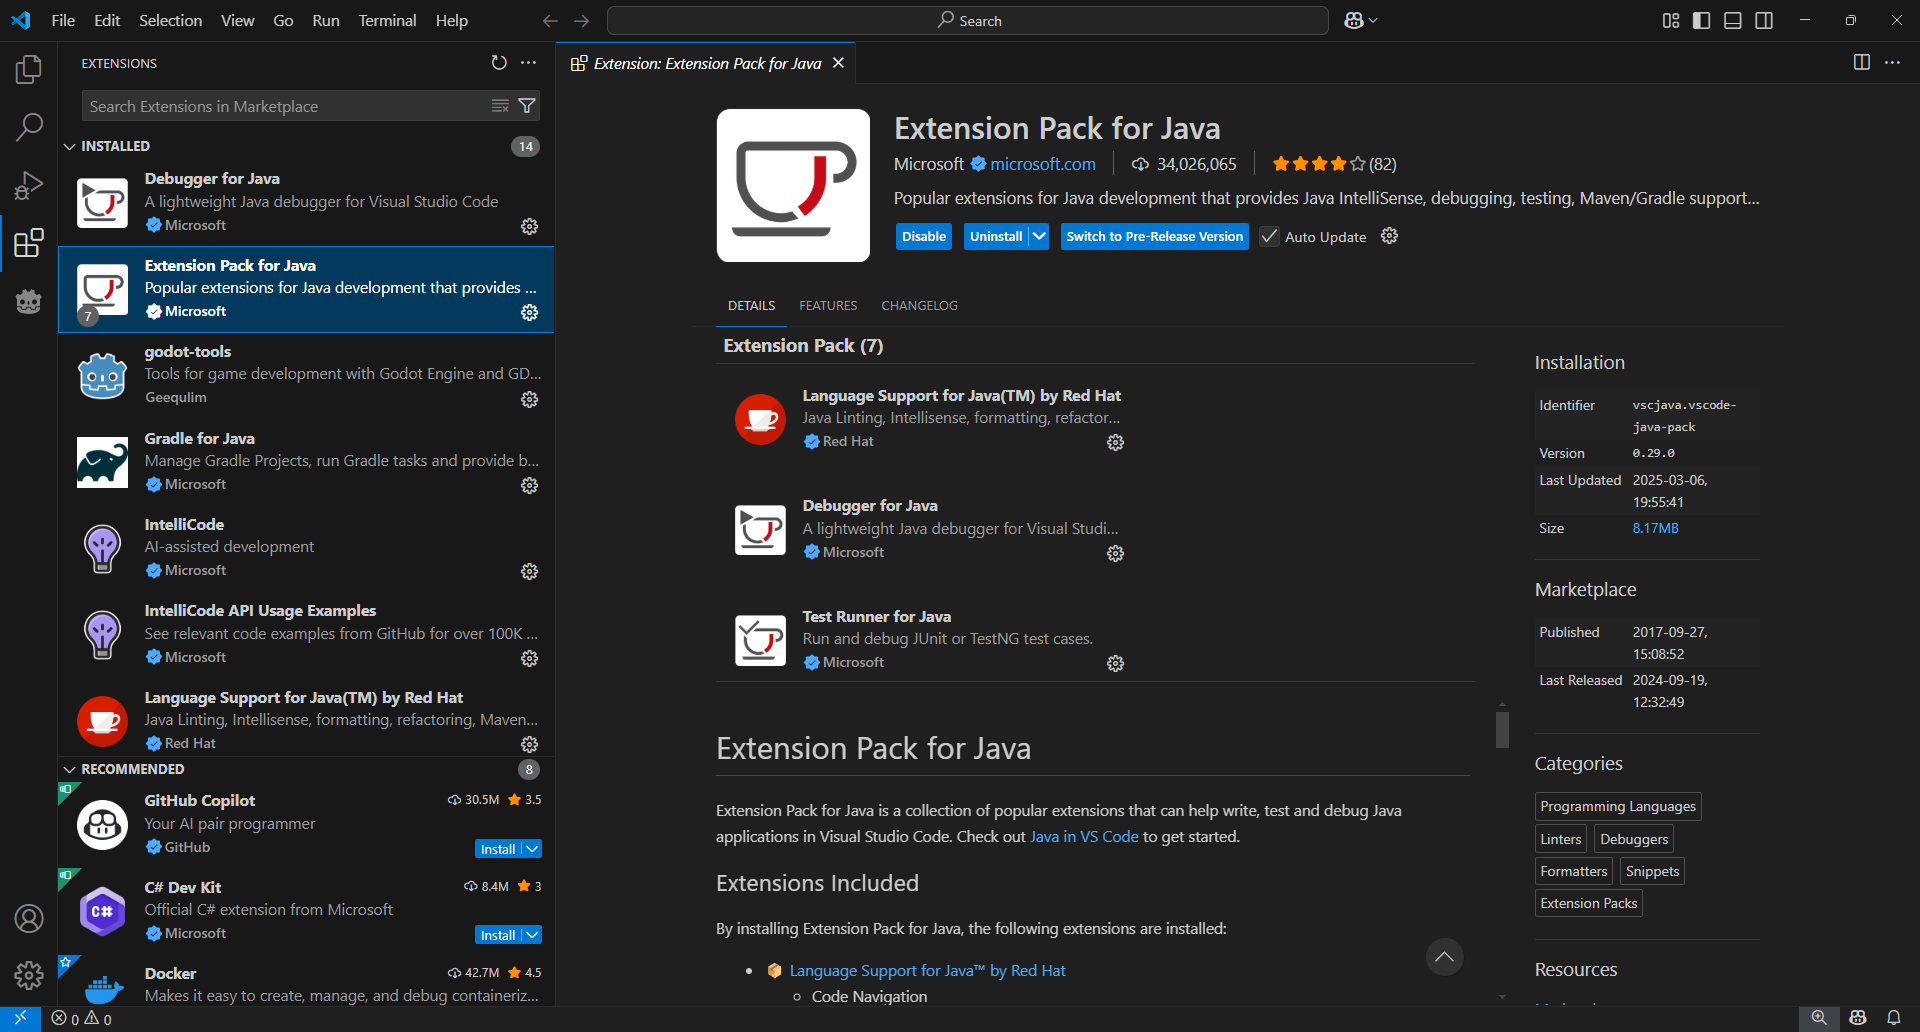Close the Extension Pack for Java tab

(838, 63)
